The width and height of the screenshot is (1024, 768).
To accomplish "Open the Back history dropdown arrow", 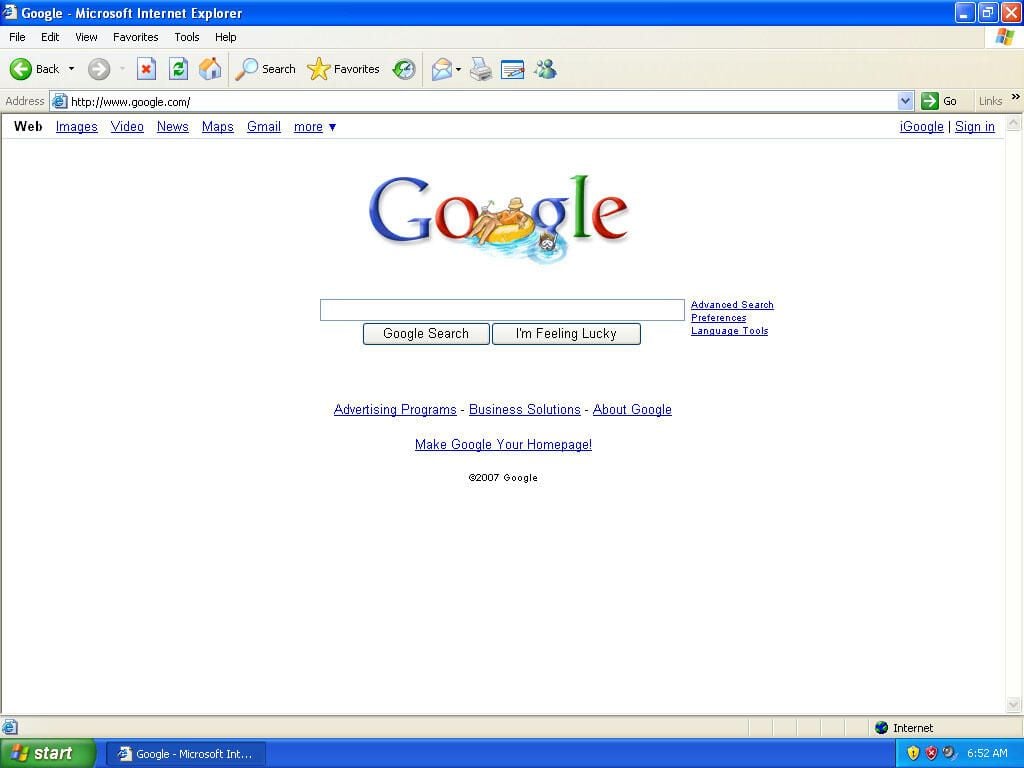I will [71, 69].
